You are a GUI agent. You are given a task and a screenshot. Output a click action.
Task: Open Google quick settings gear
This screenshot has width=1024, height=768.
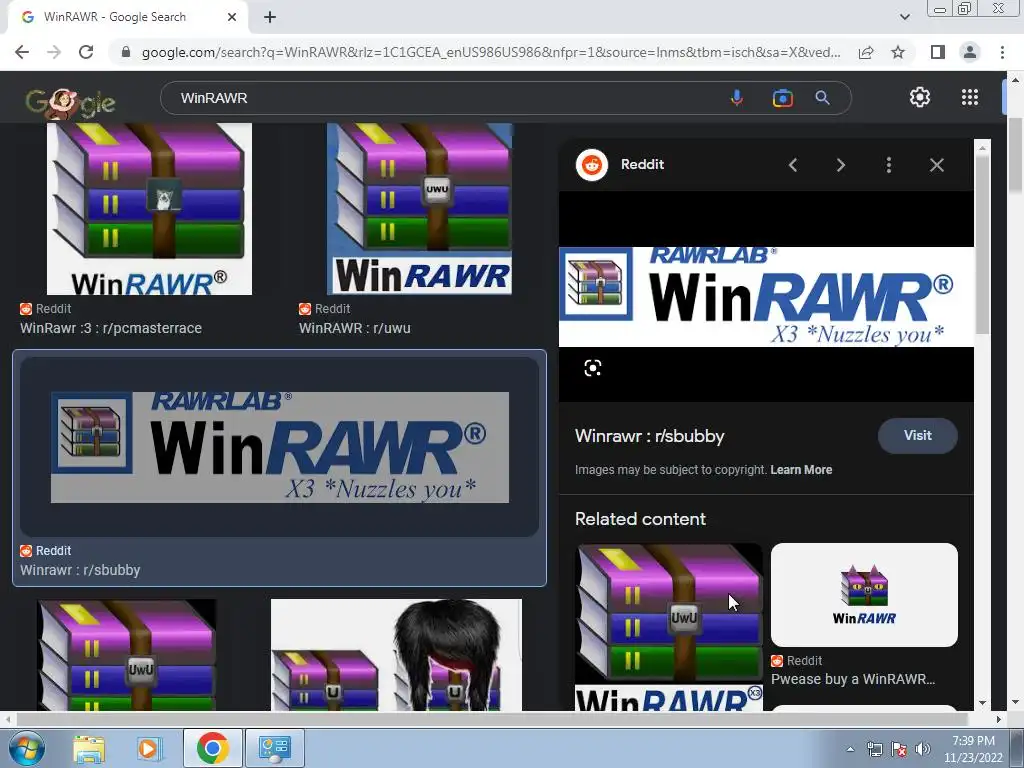920,97
